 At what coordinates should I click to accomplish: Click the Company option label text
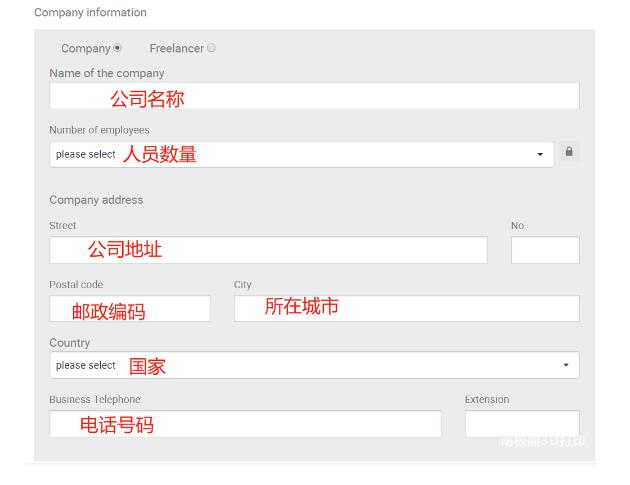pos(85,48)
